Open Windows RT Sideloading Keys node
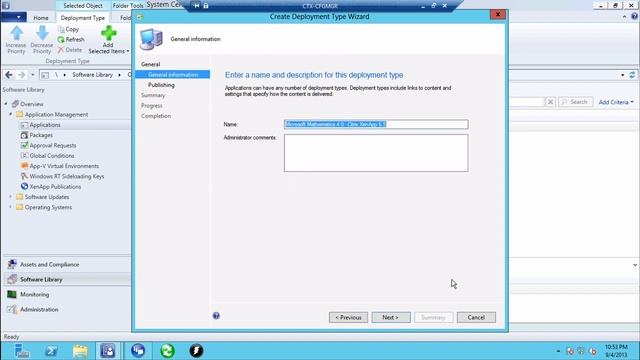 coord(67,176)
